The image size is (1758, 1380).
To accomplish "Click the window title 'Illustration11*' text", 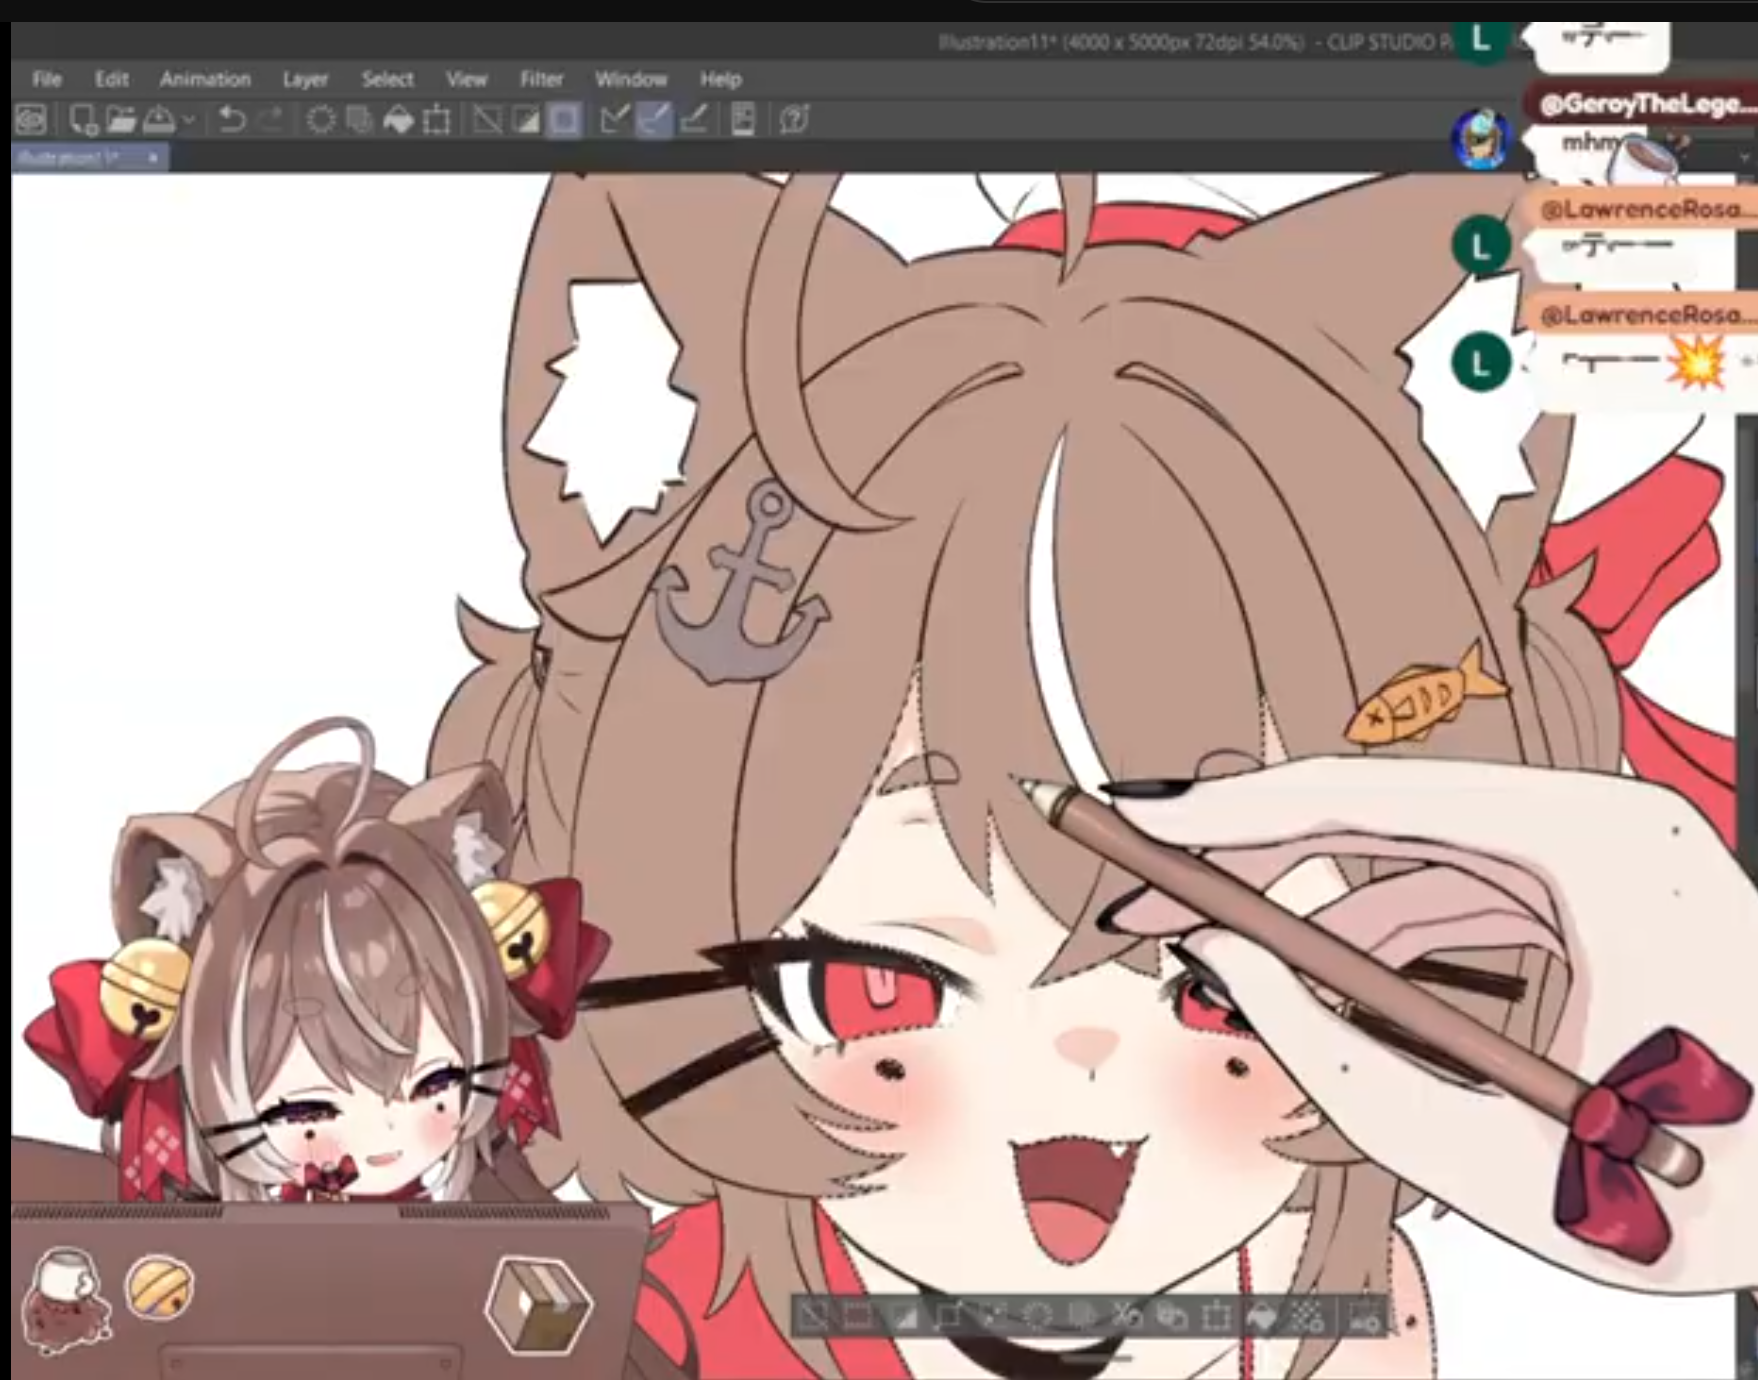I will point(996,42).
